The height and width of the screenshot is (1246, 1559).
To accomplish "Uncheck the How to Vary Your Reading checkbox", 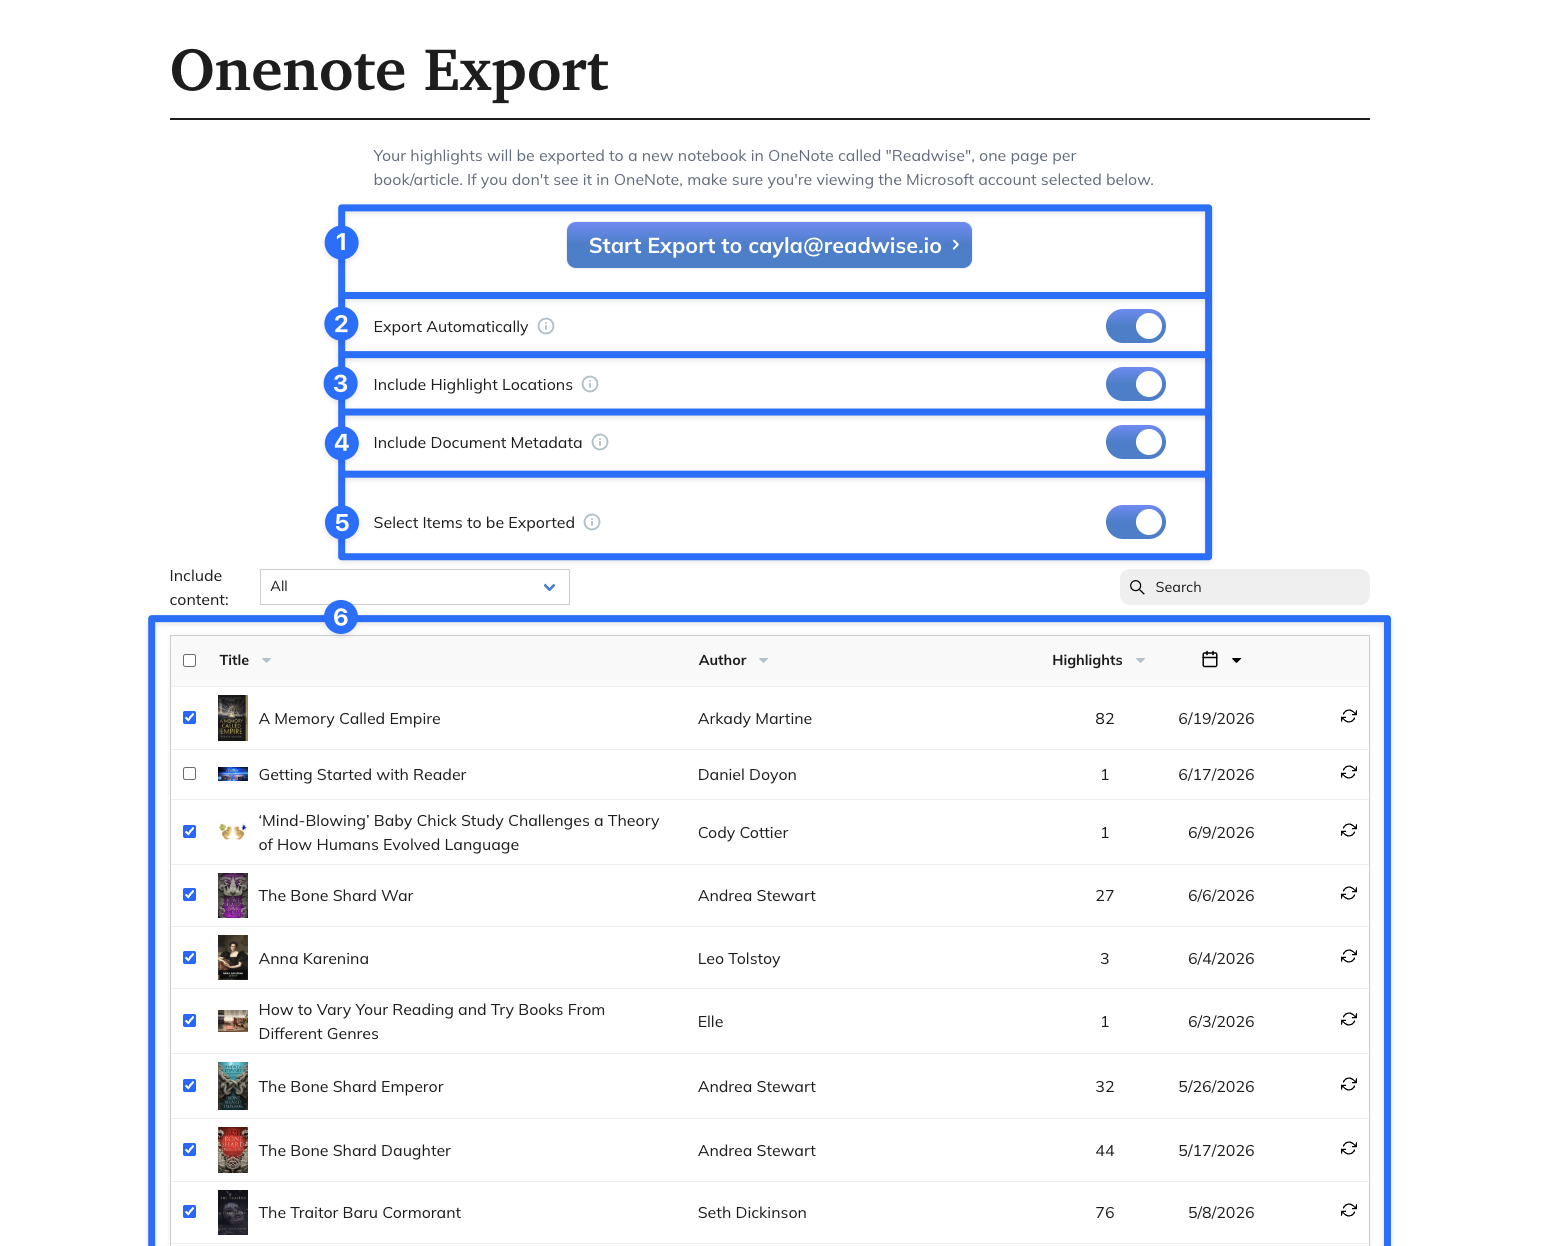I will point(190,1020).
